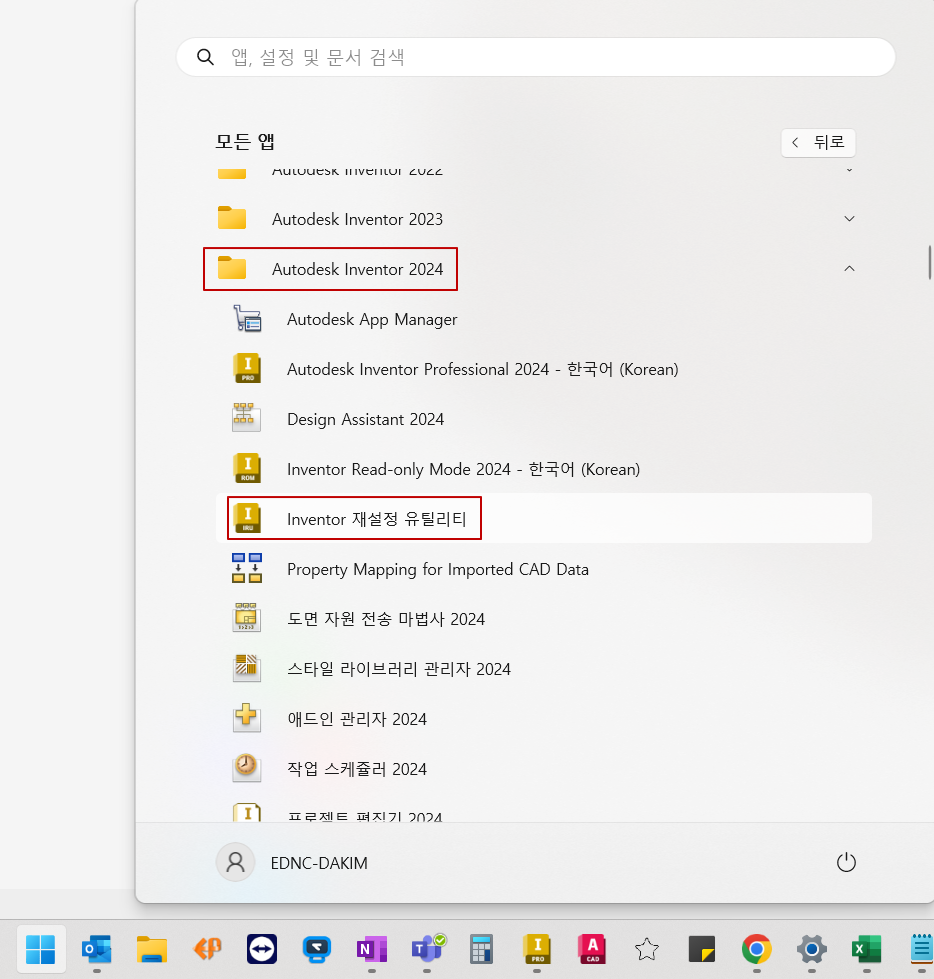The width and height of the screenshot is (934, 979).
Task: Click the Inventor Professional 2024 PRO icon in the list
Action: (x=247, y=368)
